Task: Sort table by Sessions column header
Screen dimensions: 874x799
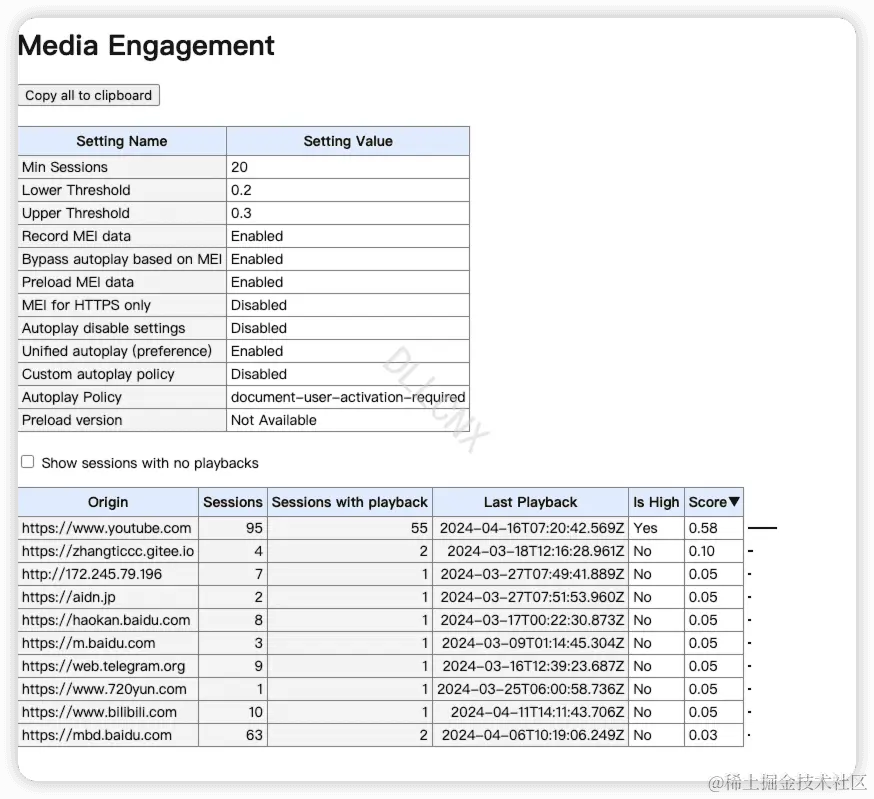Action: pyautogui.click(x=232, y=502)
